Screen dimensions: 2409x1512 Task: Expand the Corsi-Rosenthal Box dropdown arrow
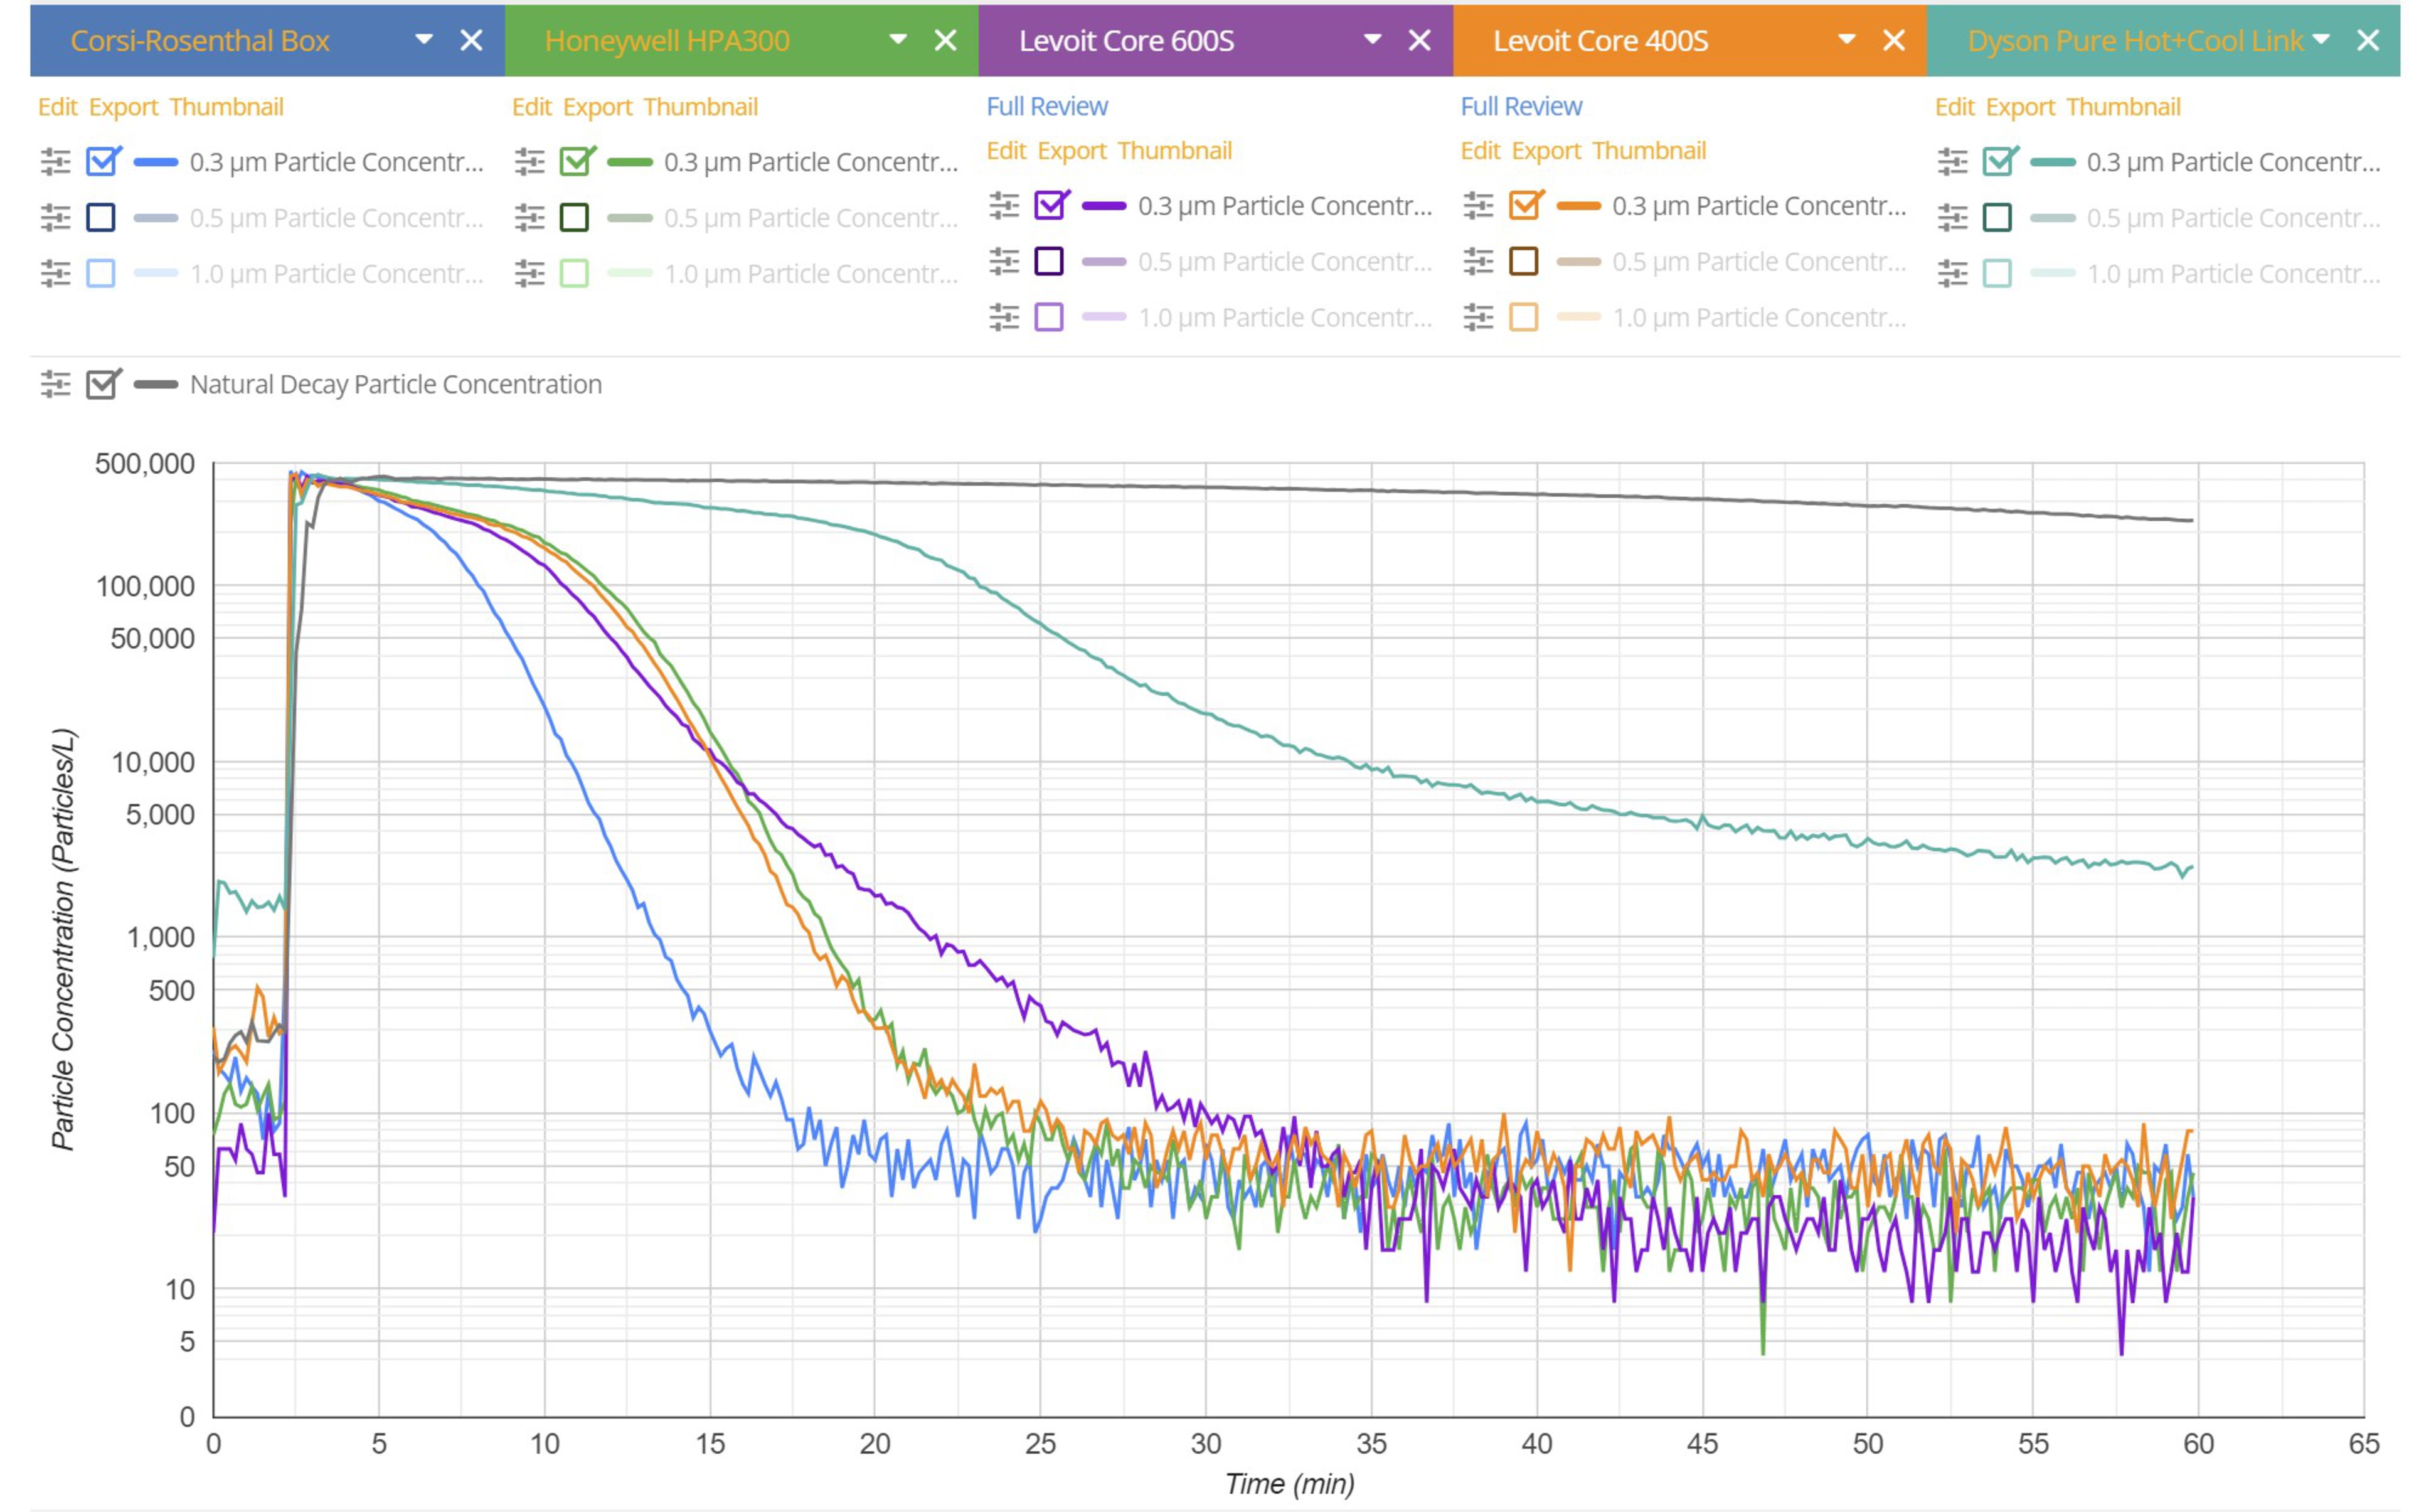pyautogui.click(x=424, y=40)
